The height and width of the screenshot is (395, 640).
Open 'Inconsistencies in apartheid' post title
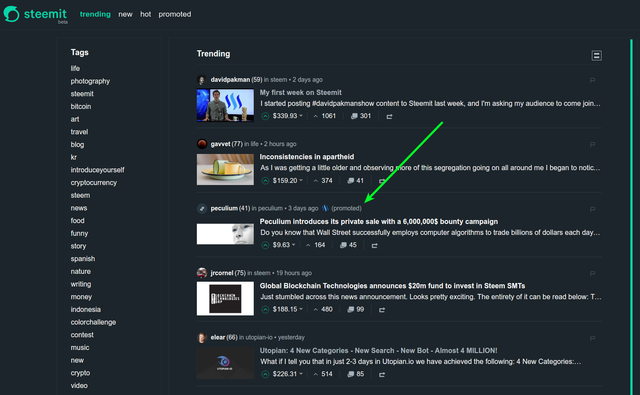click(307, 157)
